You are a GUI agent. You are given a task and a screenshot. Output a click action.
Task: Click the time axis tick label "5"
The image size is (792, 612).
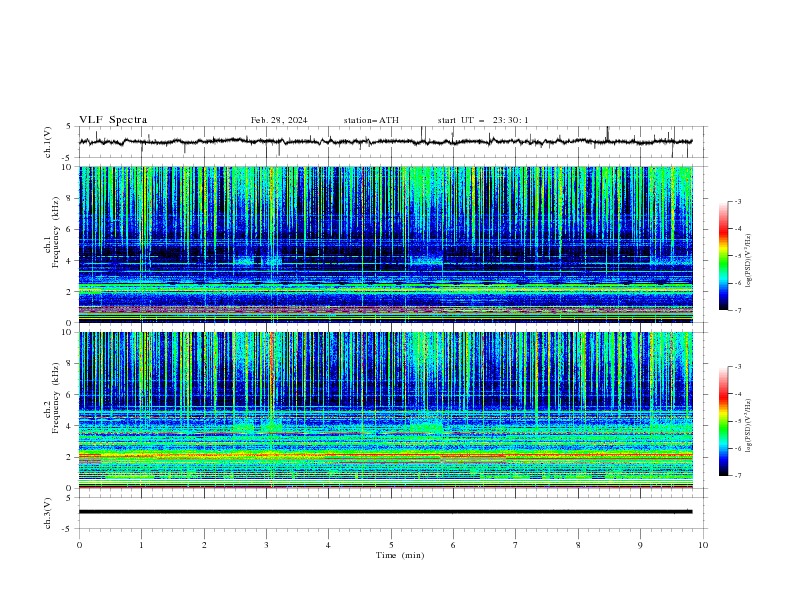point(391,545)
